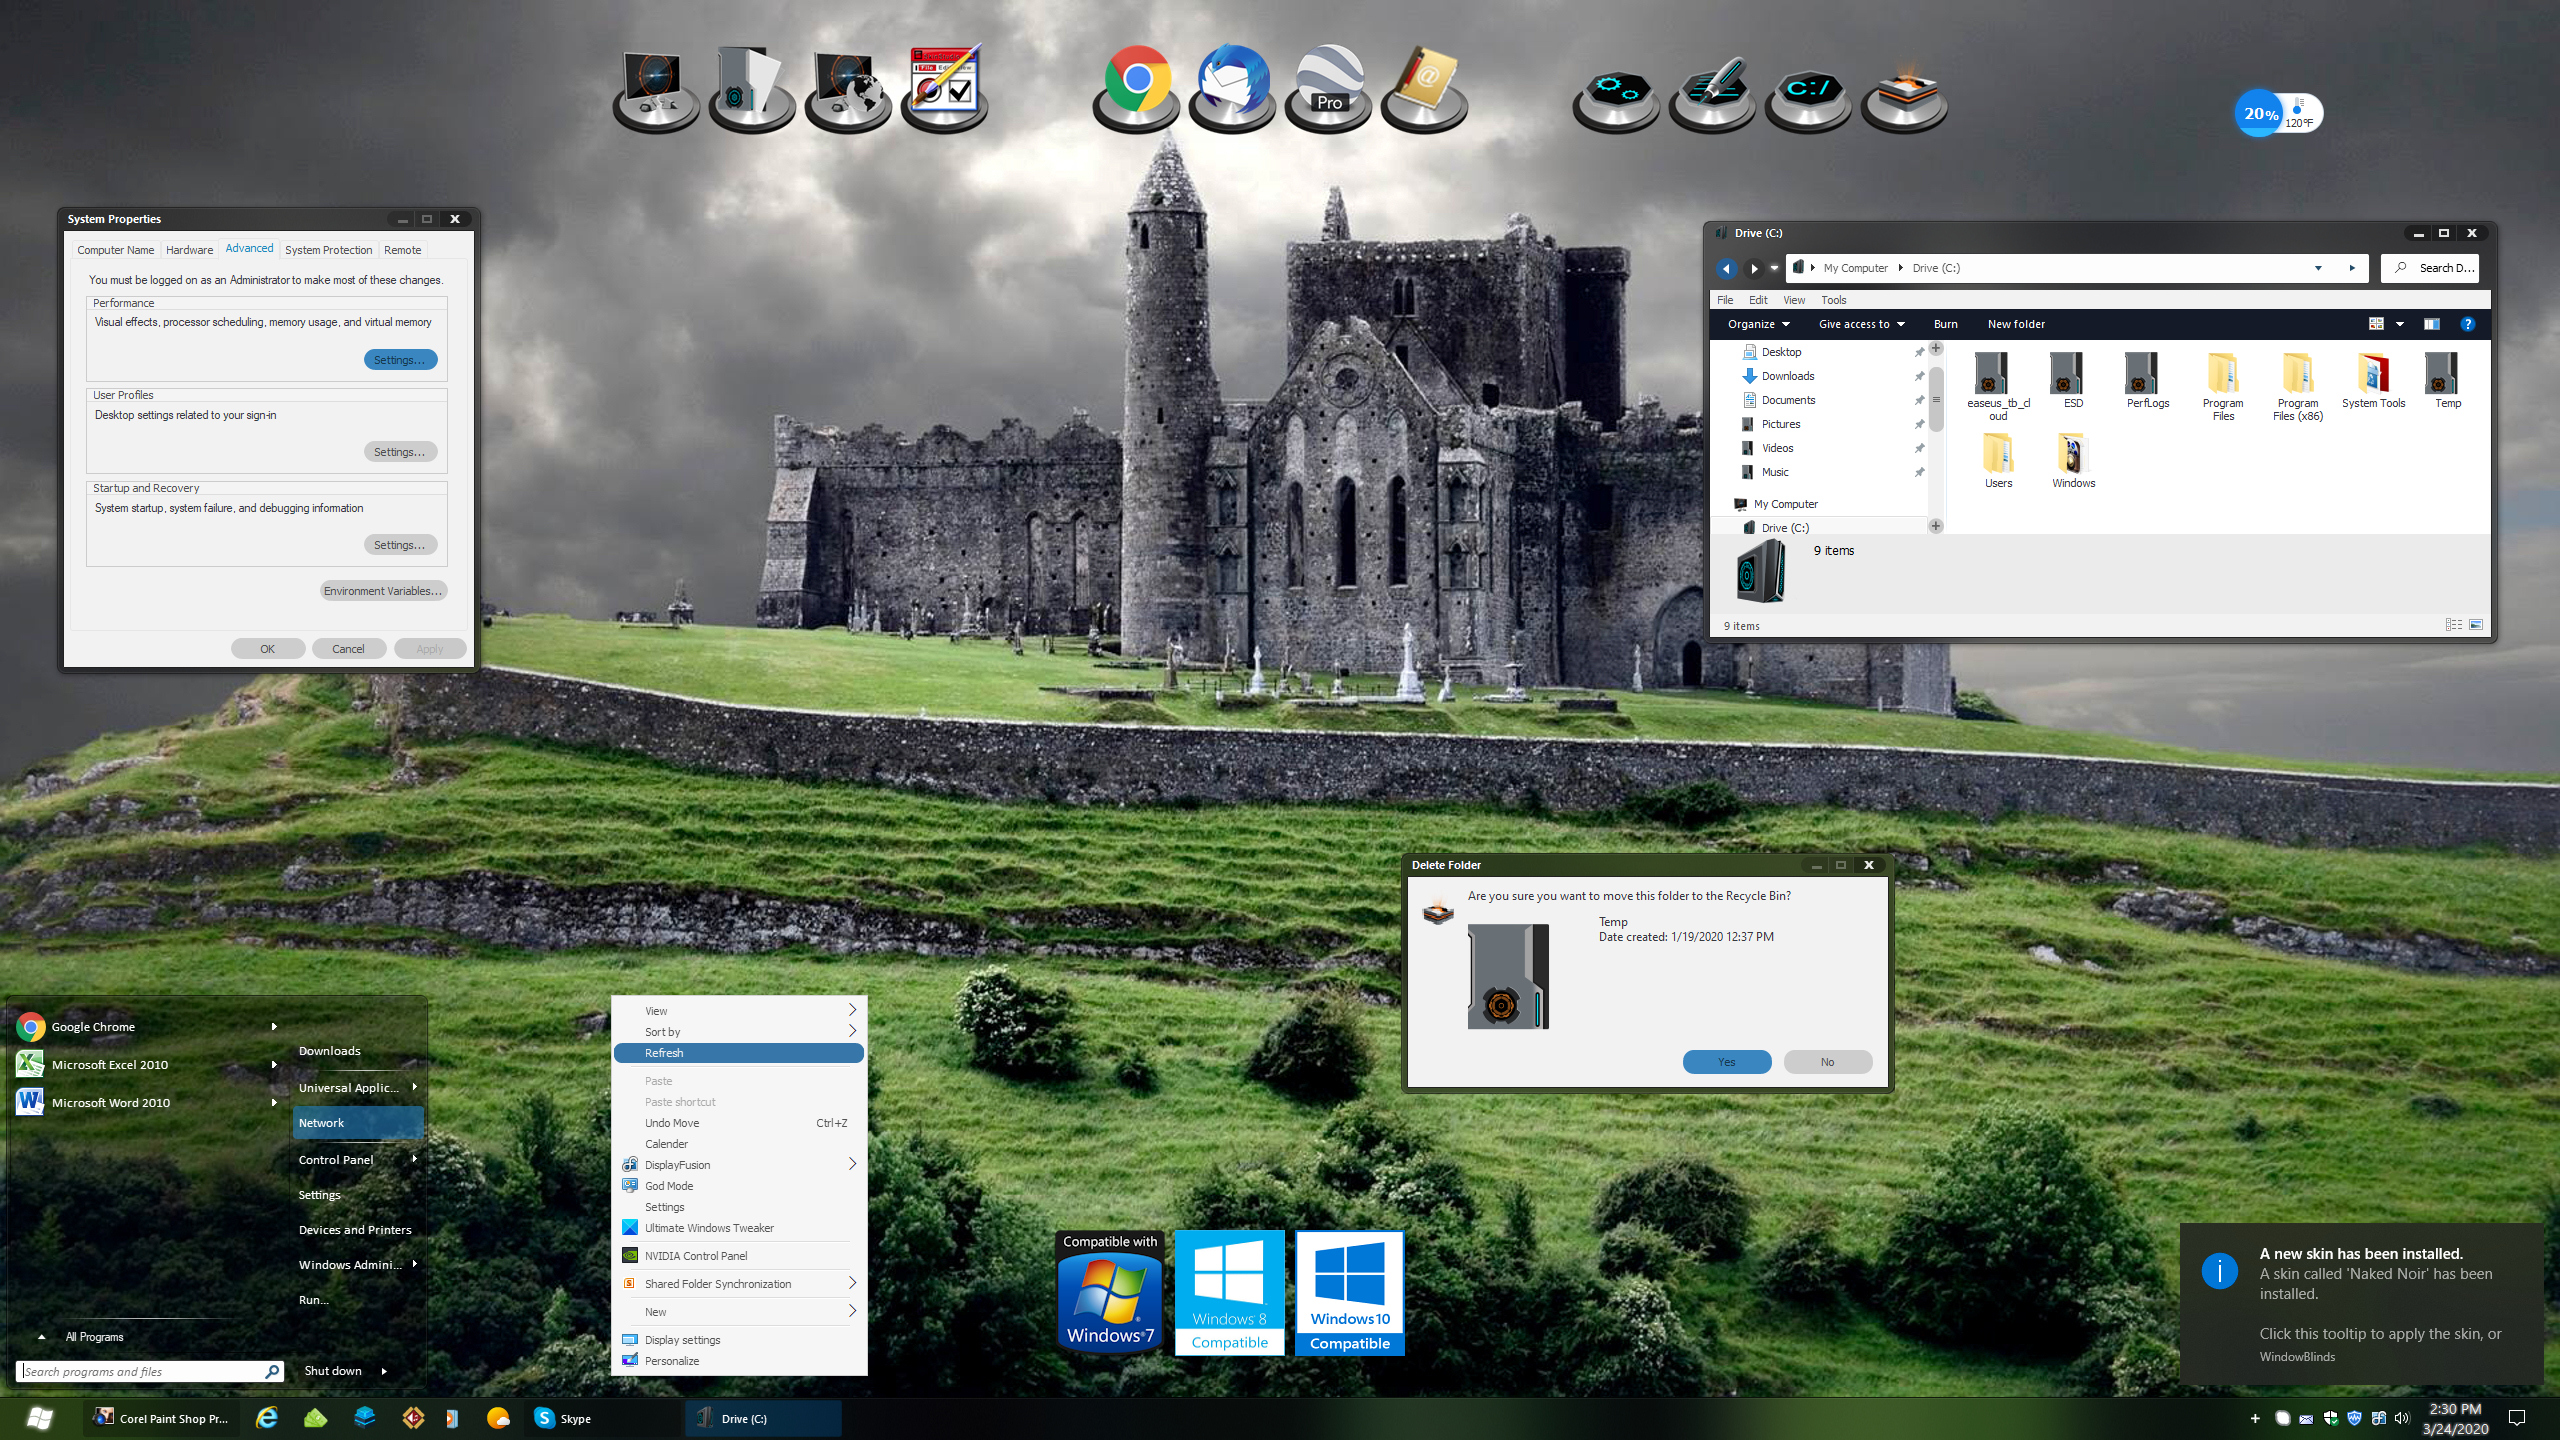This screenshot has width=2560, height=1440.
Task: Confirm Yes in Delete Folder dialog
Action: (x=1726, y=1062)
